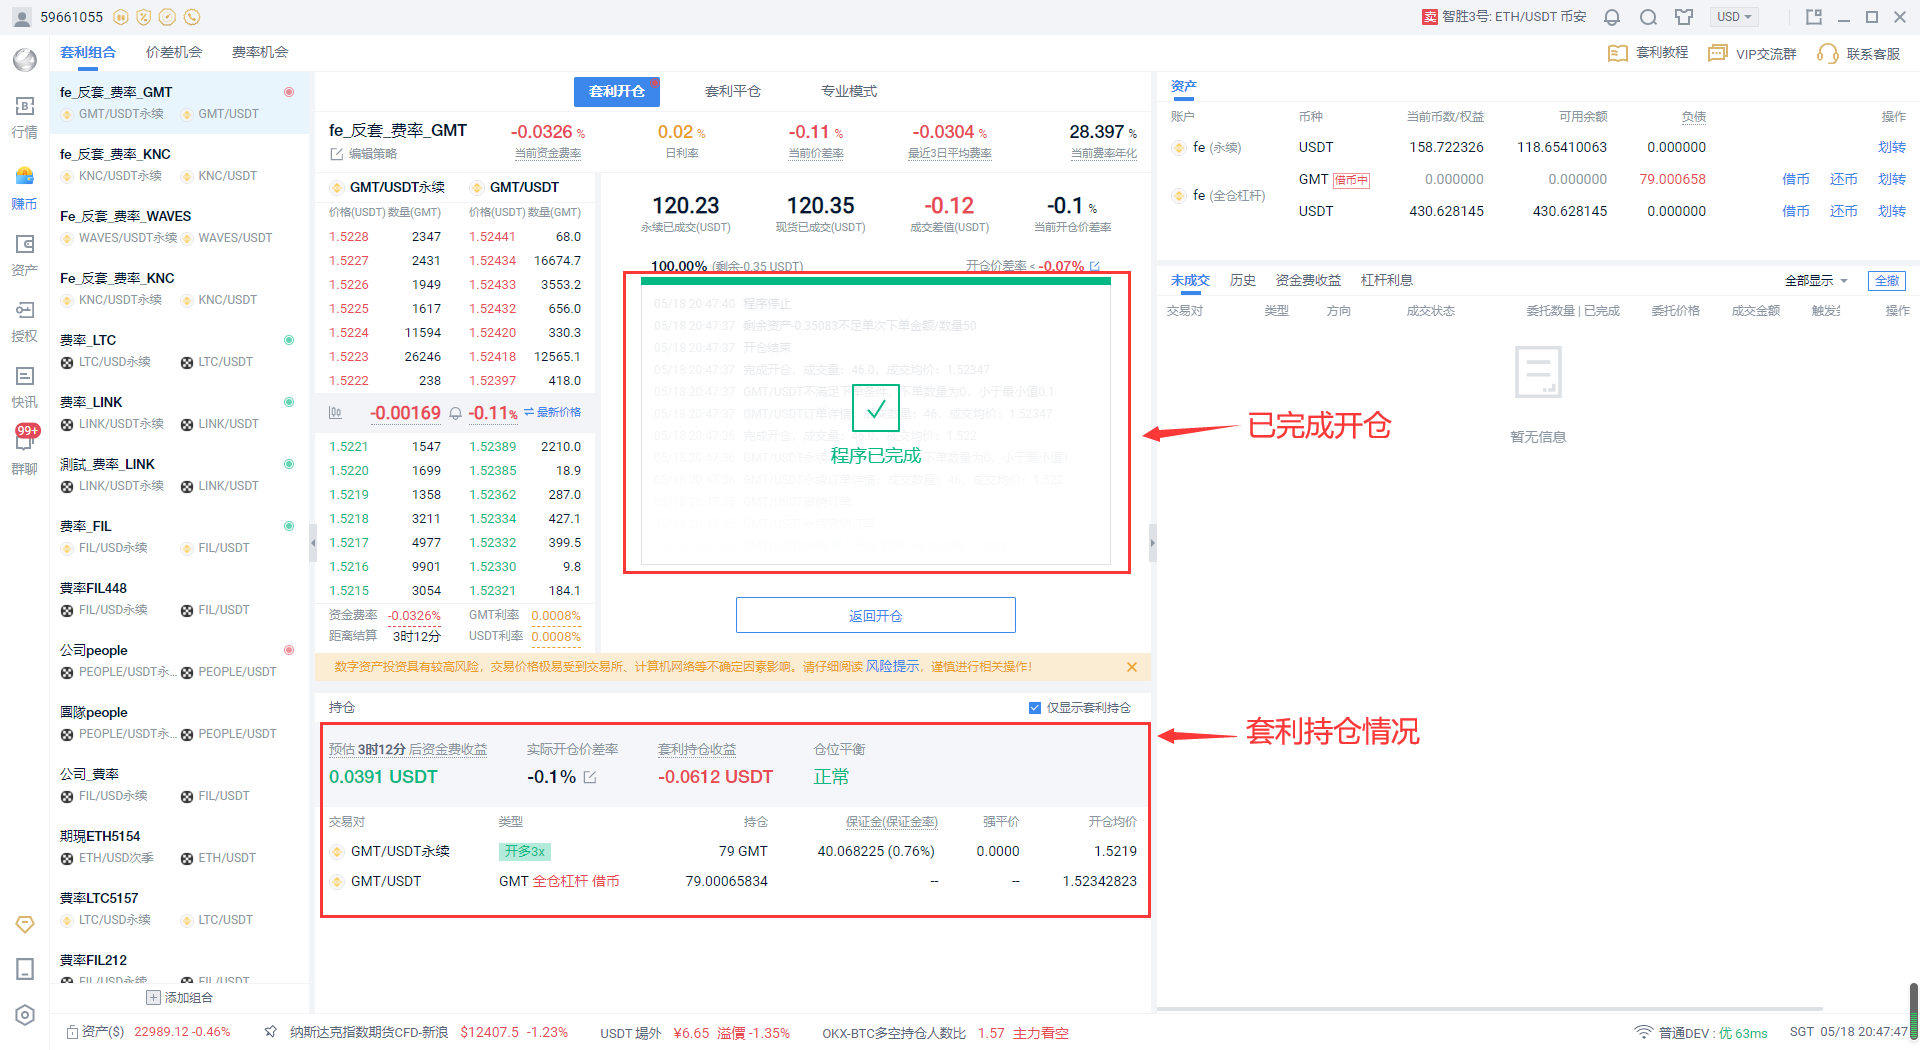The height and width of the screenshot is (1050, 1920).
Task: Click the 智胜3号 ETH/USDT ticker notice
Action: coord(1504,17)
